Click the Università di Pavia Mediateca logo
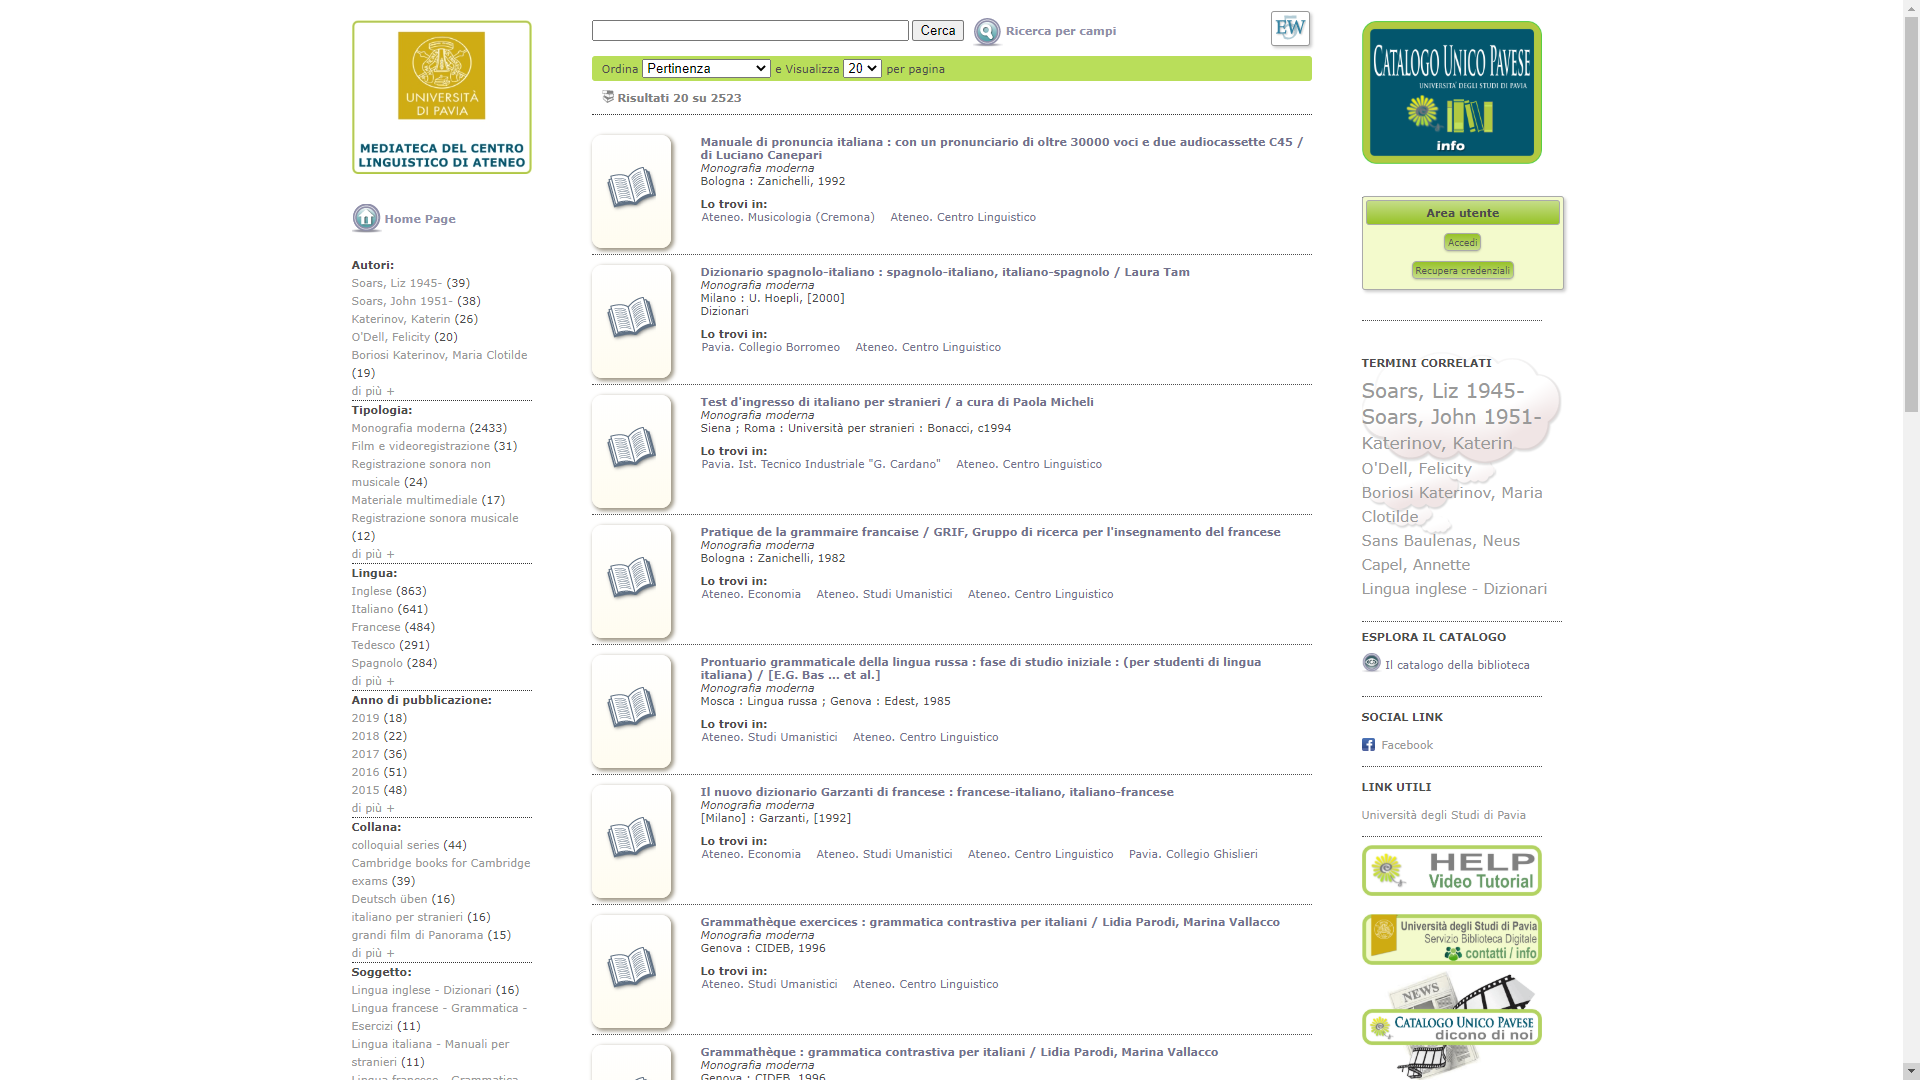 (441, 97)
